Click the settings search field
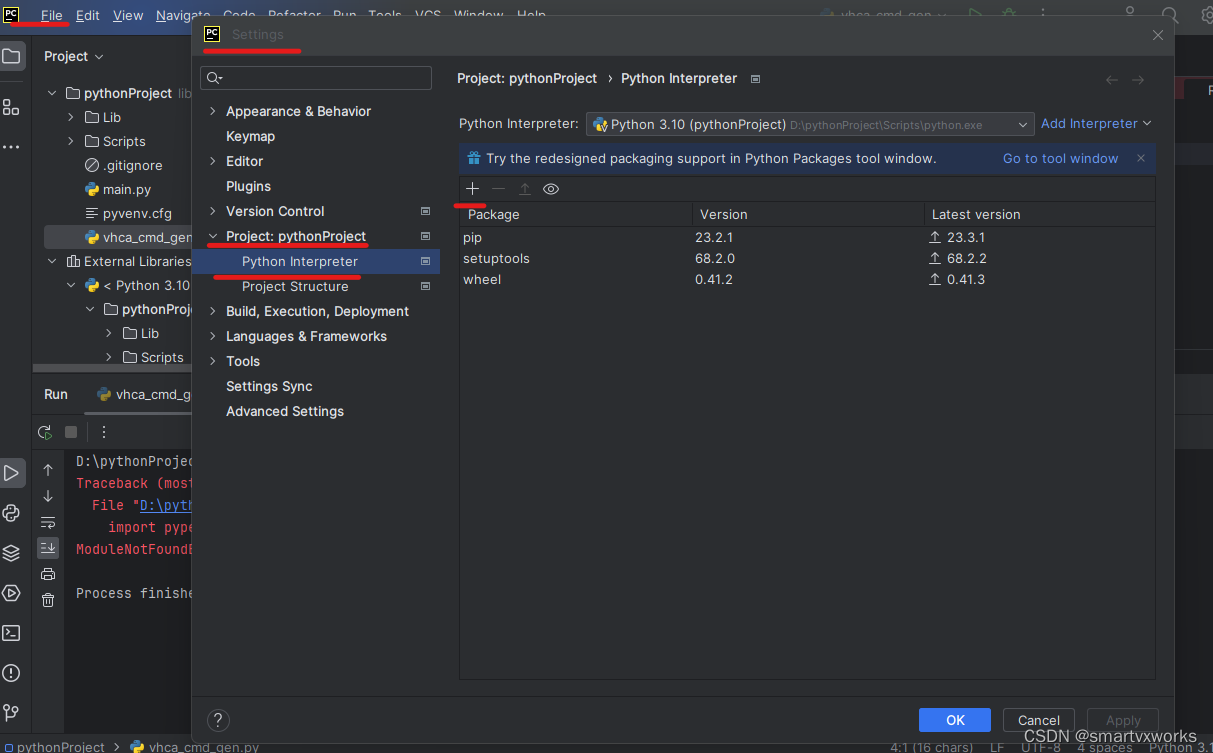The width and height of the screenshot is (1213, 753). click(x=316, y=78)
